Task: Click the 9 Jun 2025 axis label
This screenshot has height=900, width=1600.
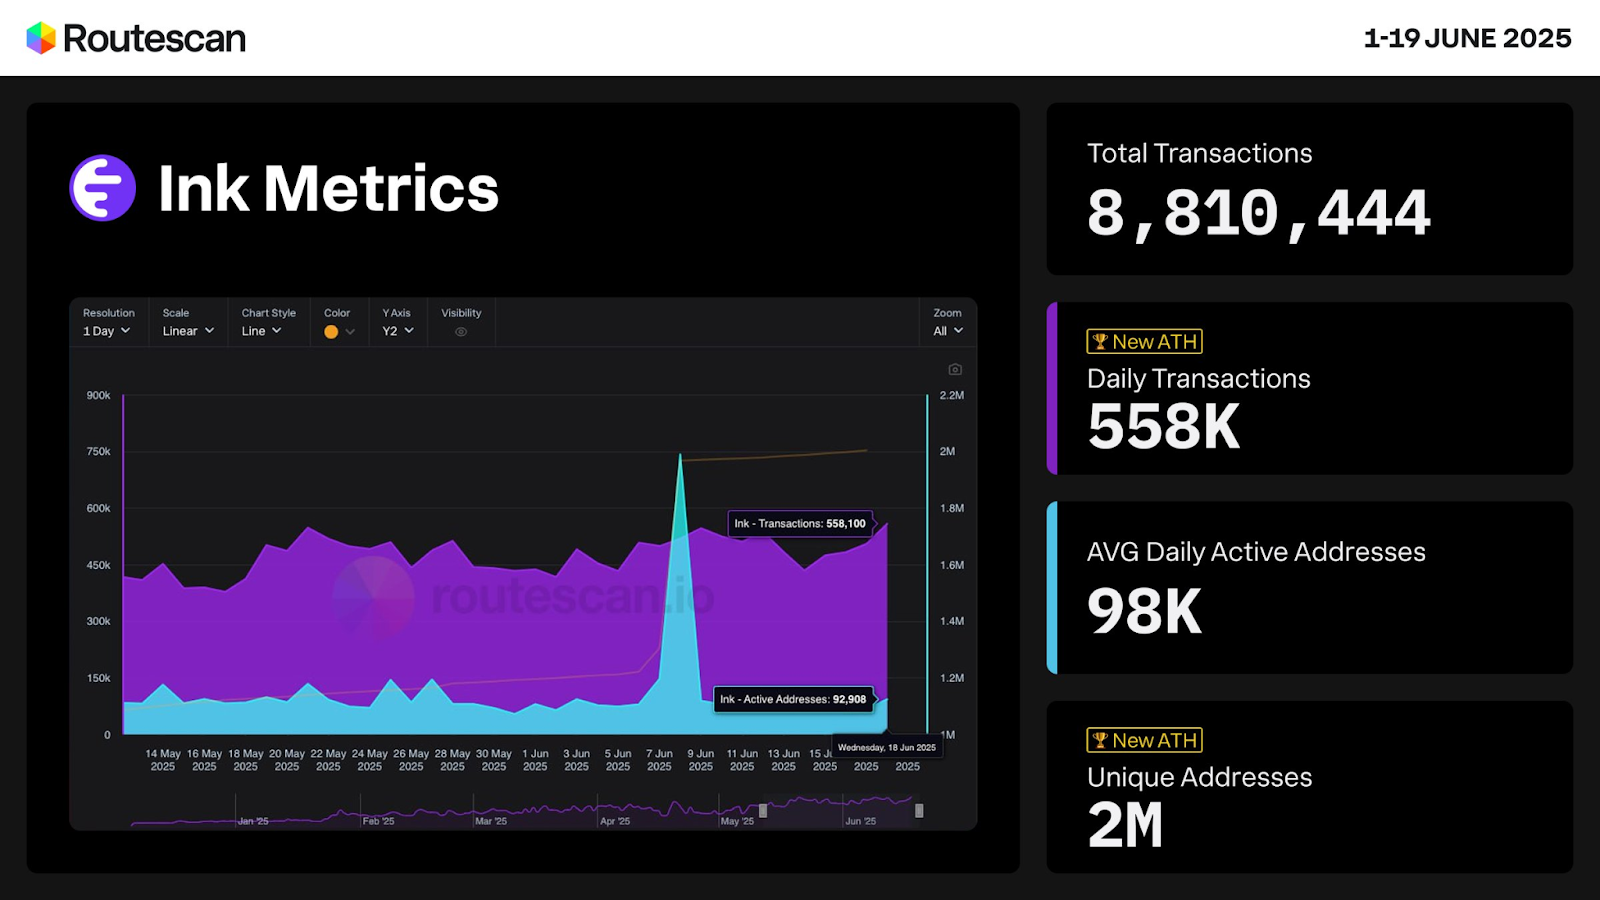Action: (x=701, y=760)
